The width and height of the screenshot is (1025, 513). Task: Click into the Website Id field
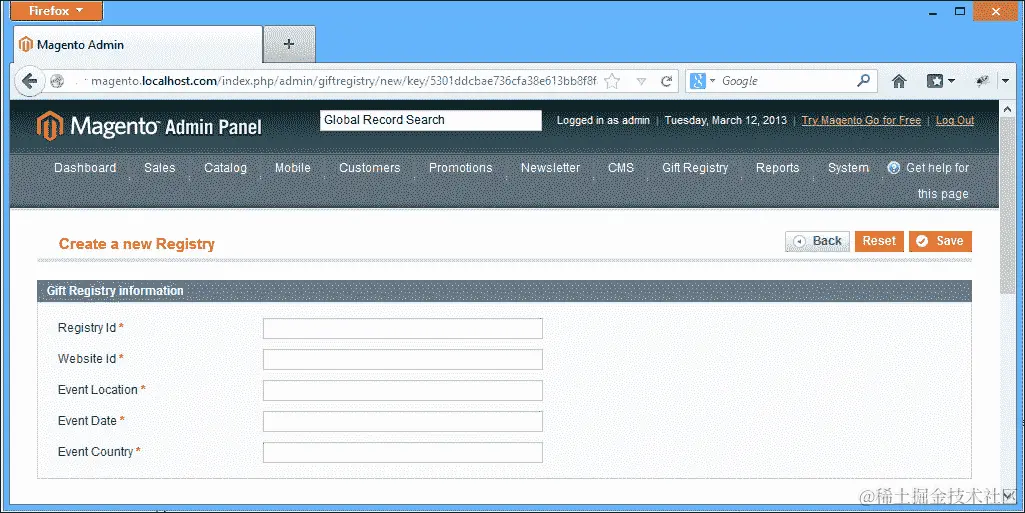[403, 359]
